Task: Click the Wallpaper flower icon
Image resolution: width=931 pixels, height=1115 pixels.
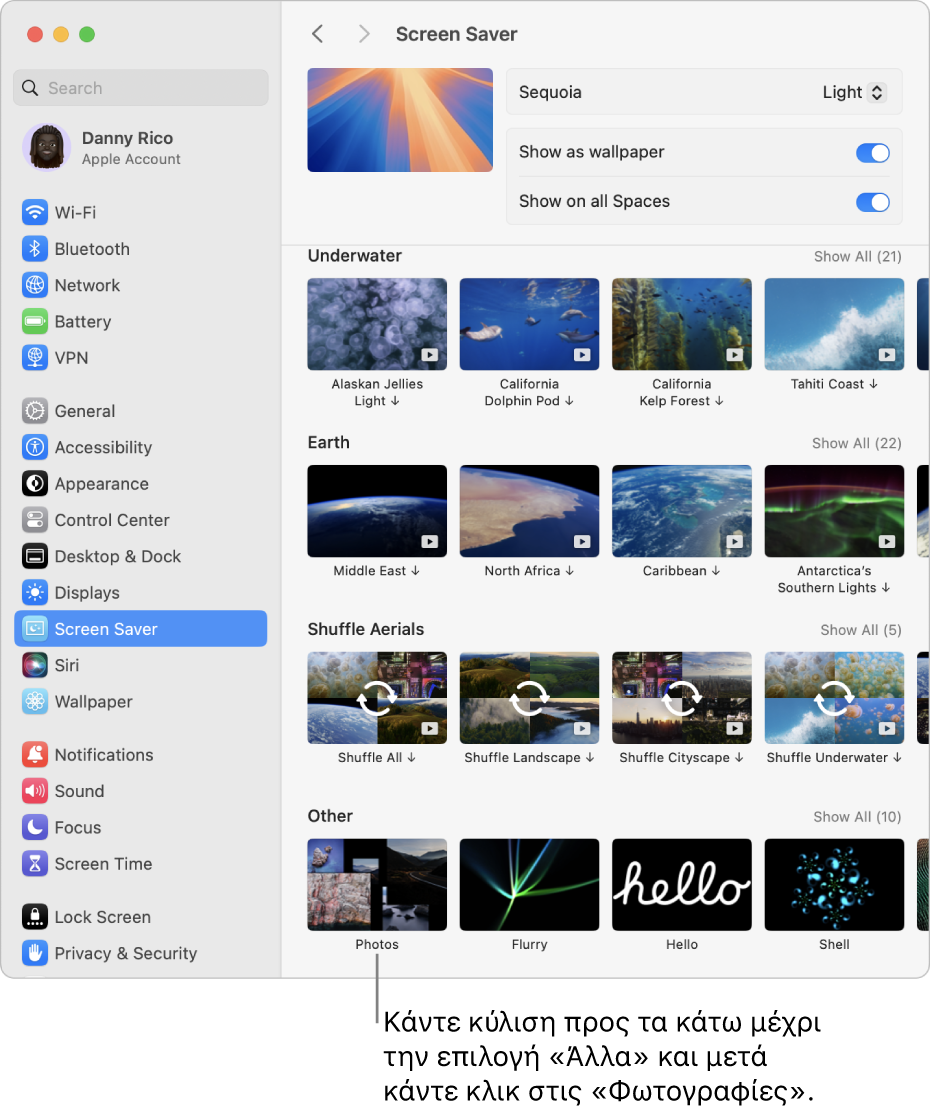Action: coord(35,700)
